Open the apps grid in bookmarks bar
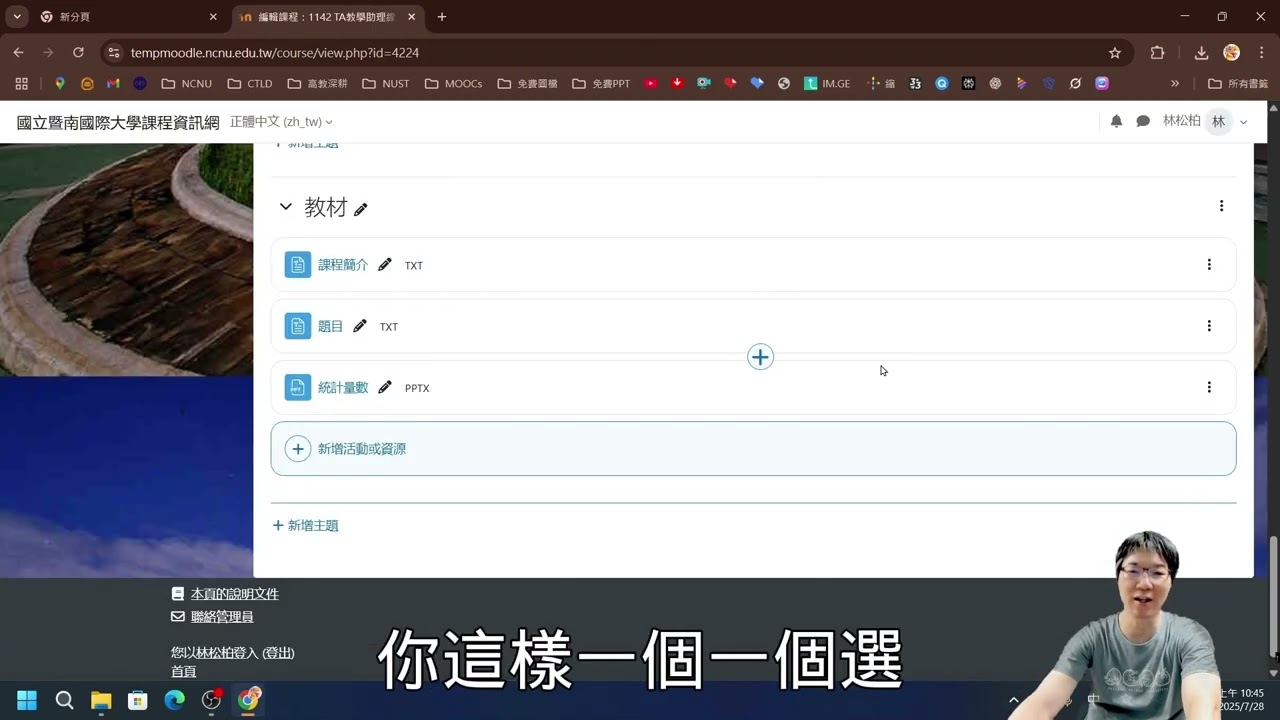 click(x=21, y=84)
